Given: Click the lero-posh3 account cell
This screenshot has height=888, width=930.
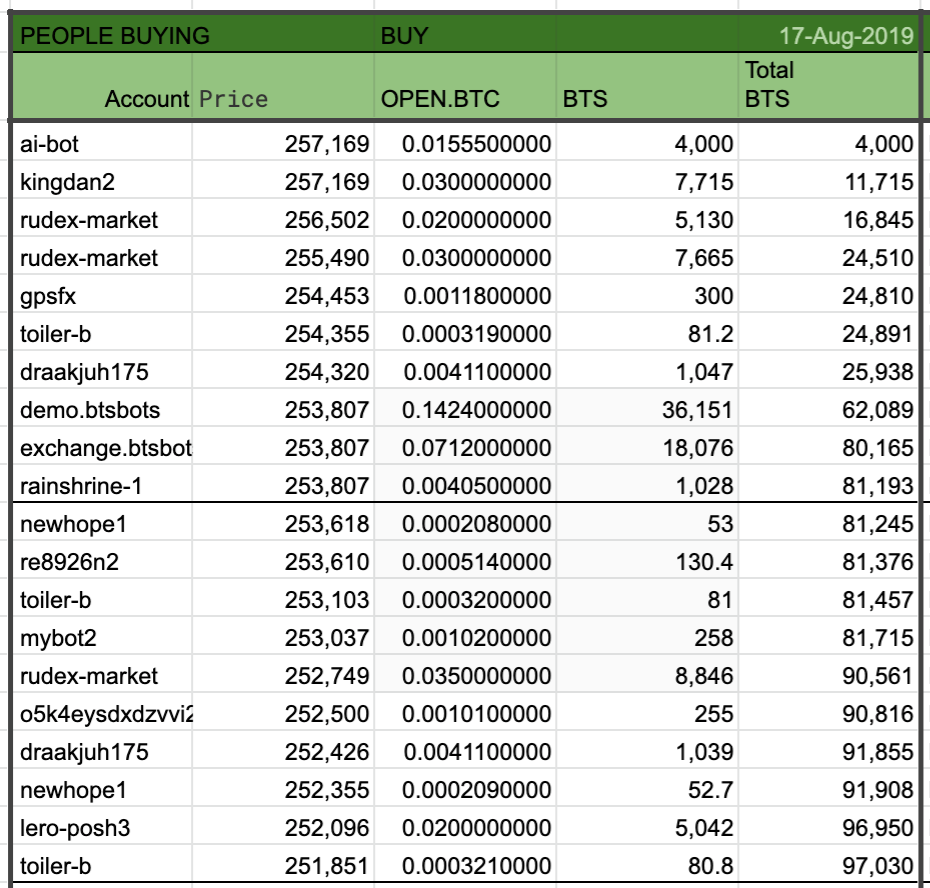Looking at the screenshot, I should tap(103, 827).
